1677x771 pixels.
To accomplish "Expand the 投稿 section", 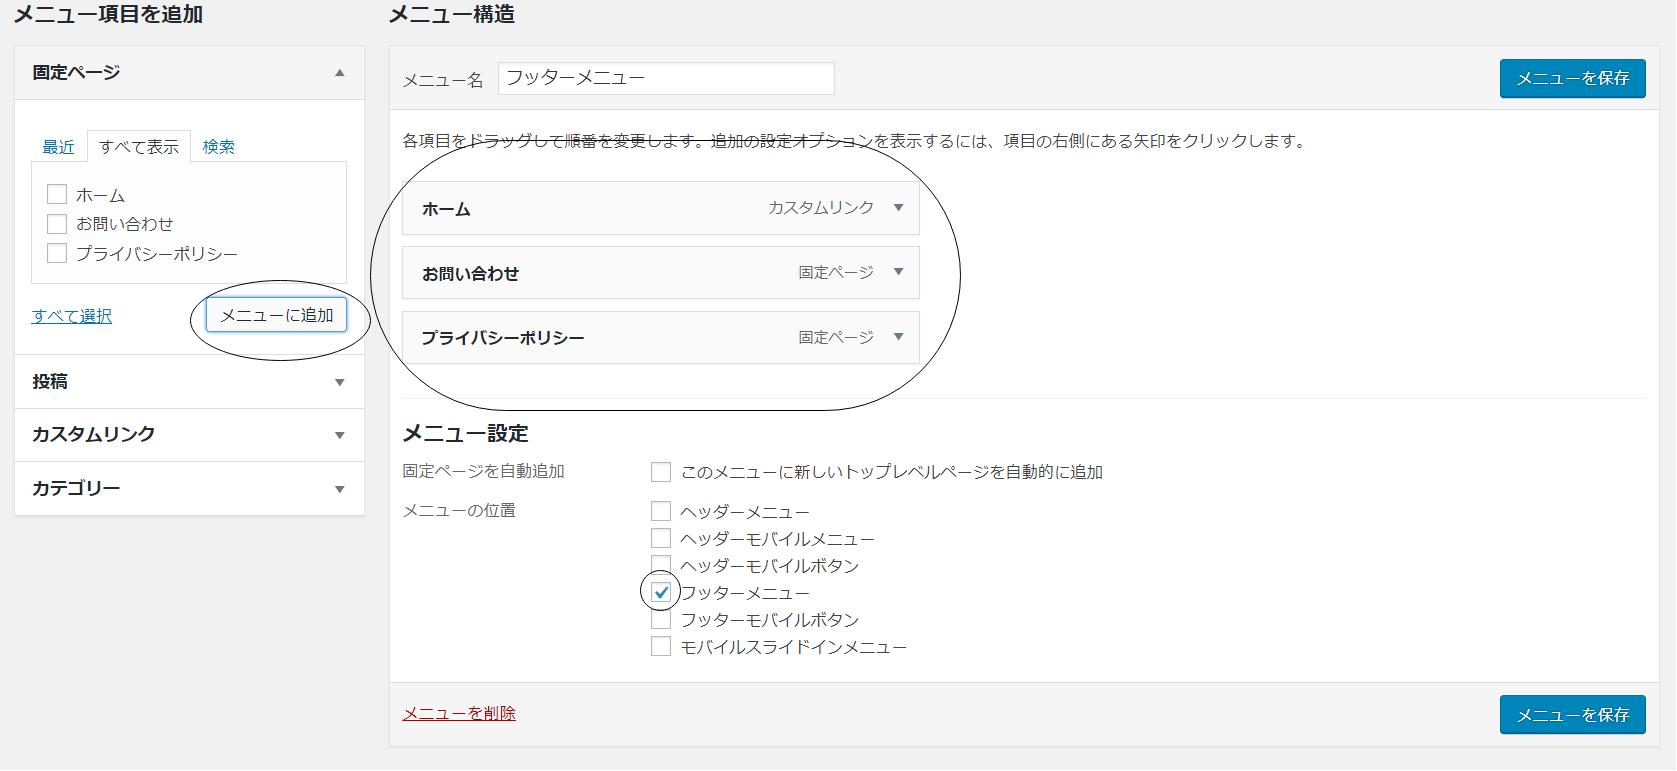I will point(340,382).
